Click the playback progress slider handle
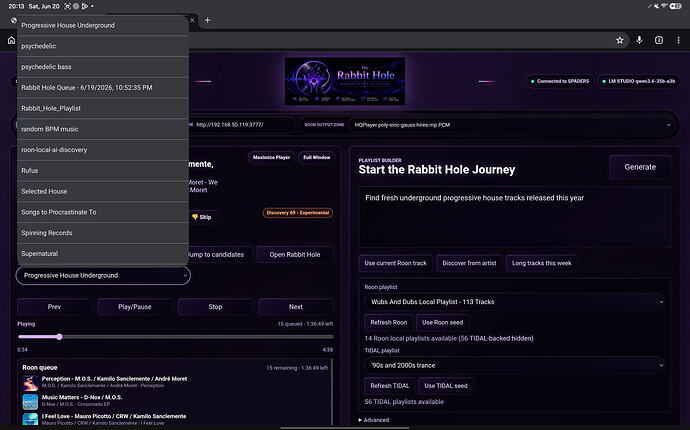The image size is (690, 430). (x=59, y=337)
